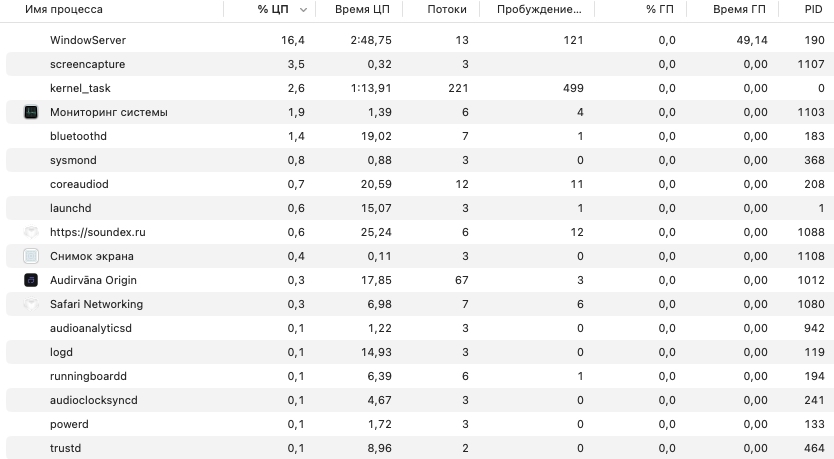
Task: Select the bluetoothd process row
Action: (78, 136)
